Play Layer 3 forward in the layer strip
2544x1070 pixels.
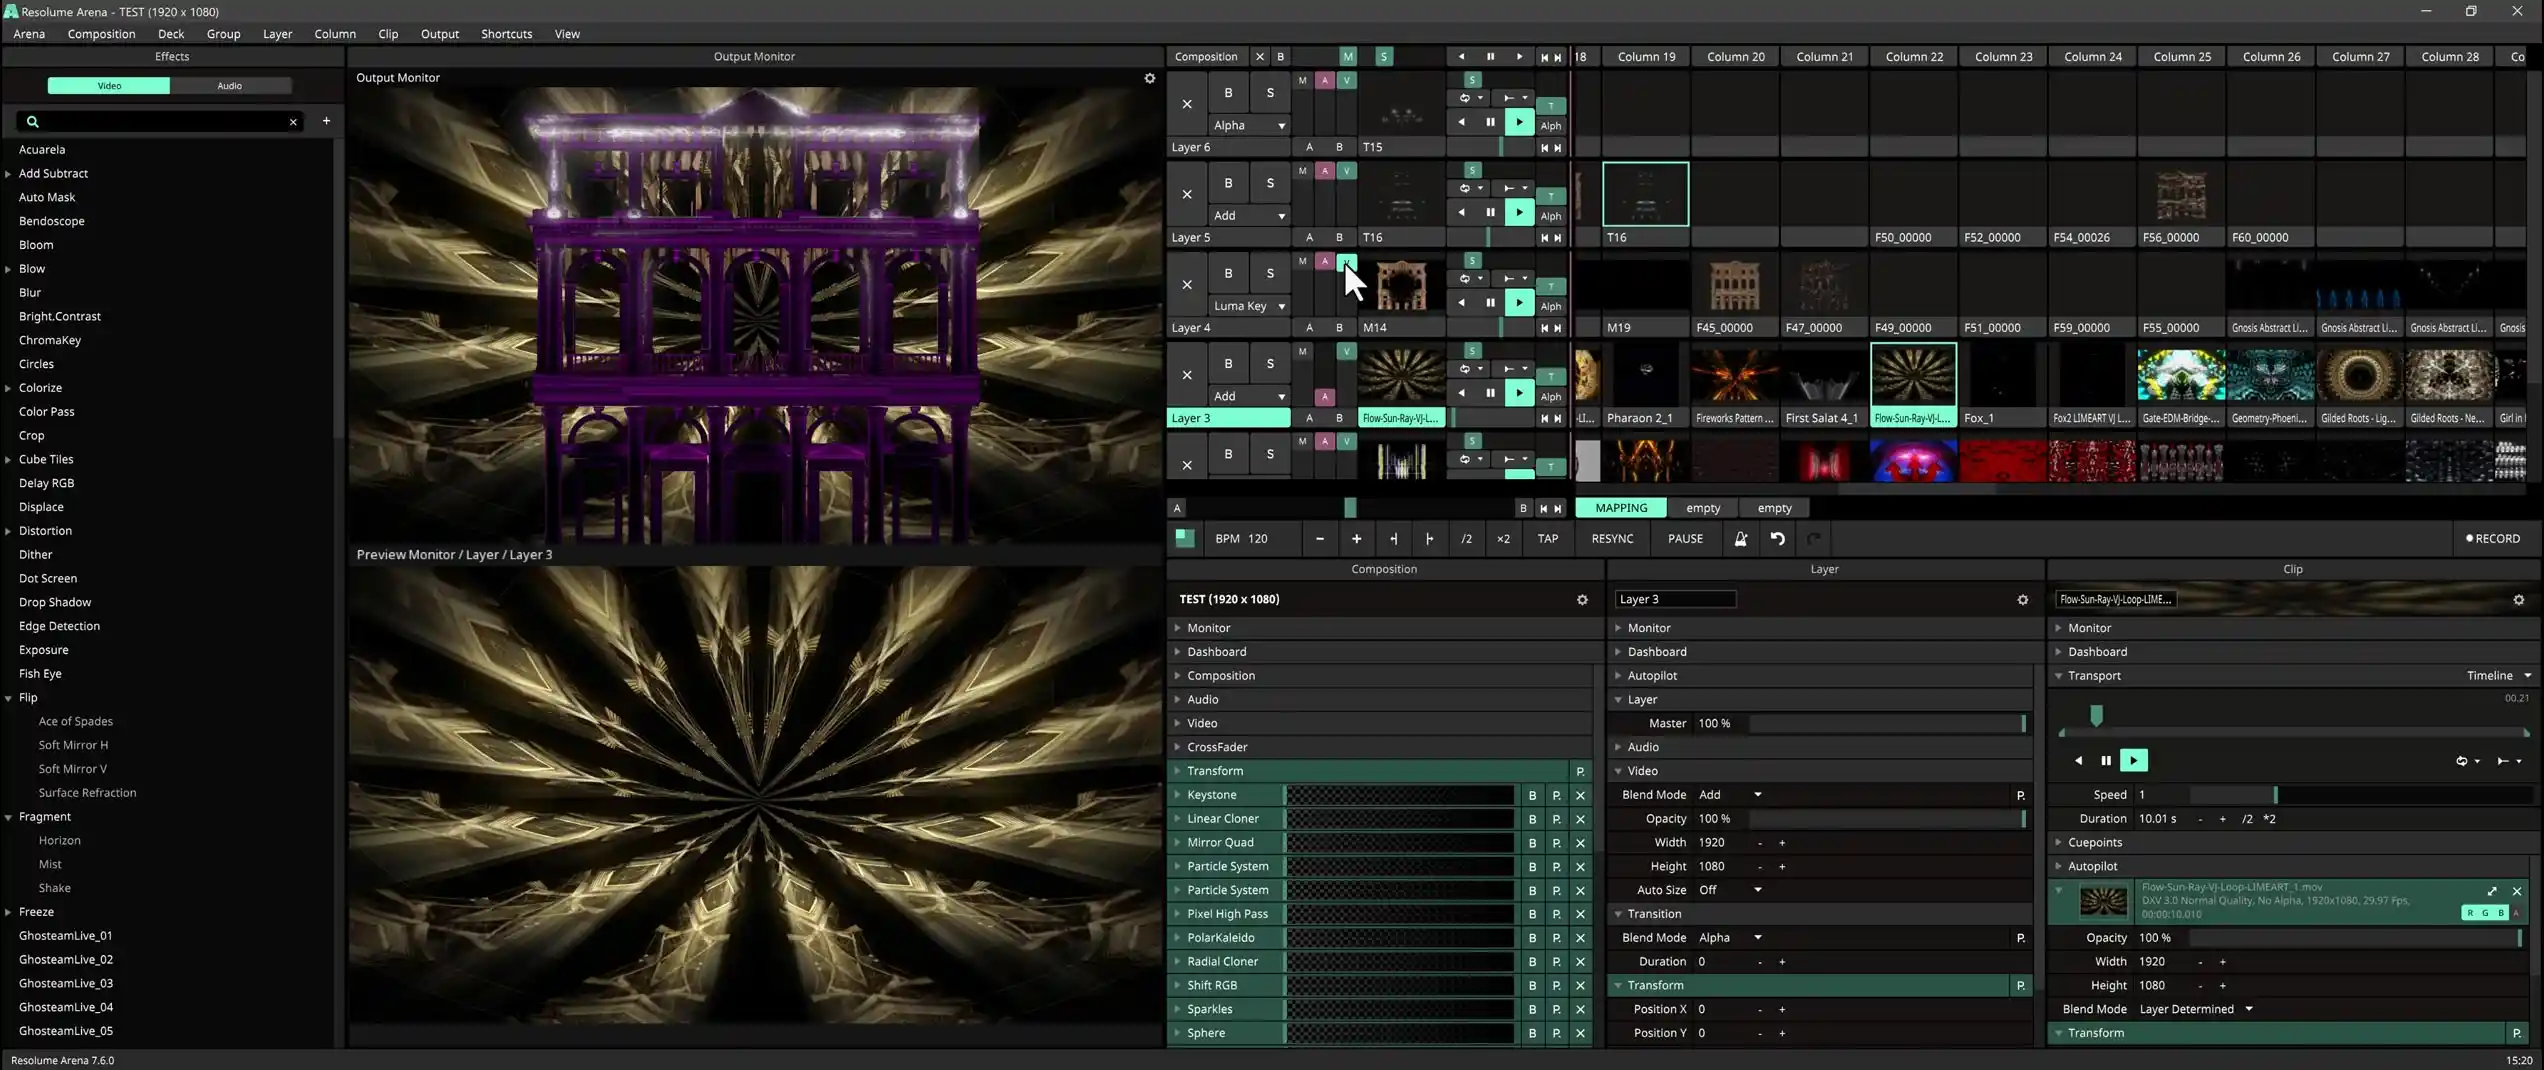pyautogui.click(x=1519, y=393)
